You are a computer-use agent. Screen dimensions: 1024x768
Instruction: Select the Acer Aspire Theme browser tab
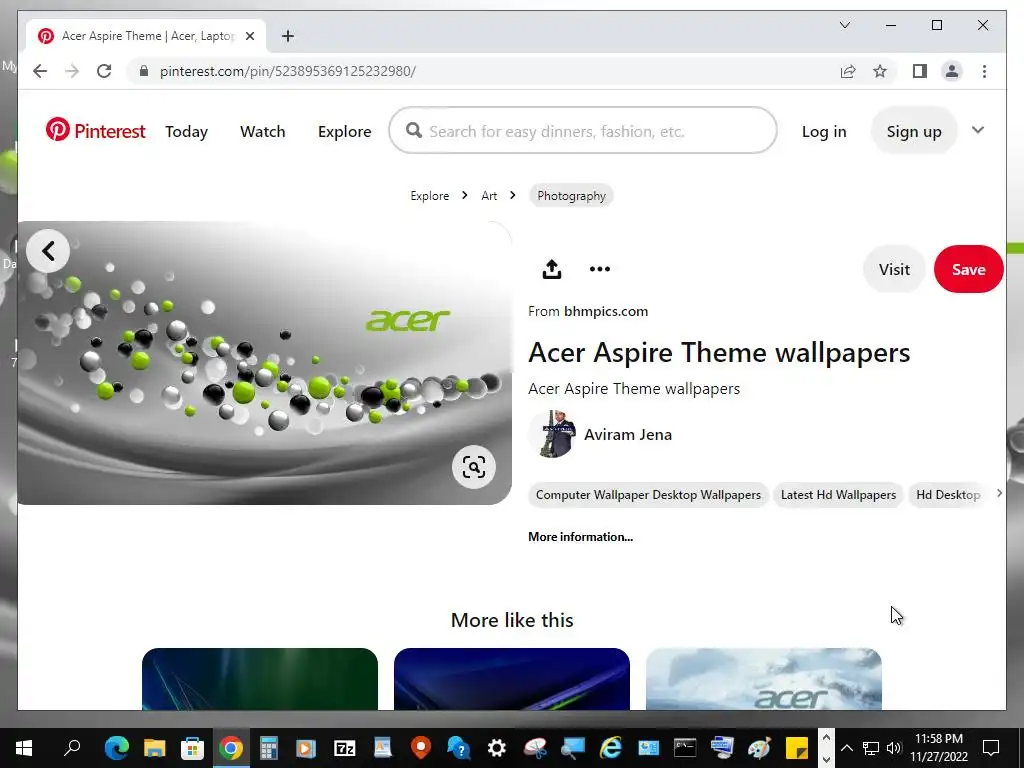pos(147,36)
